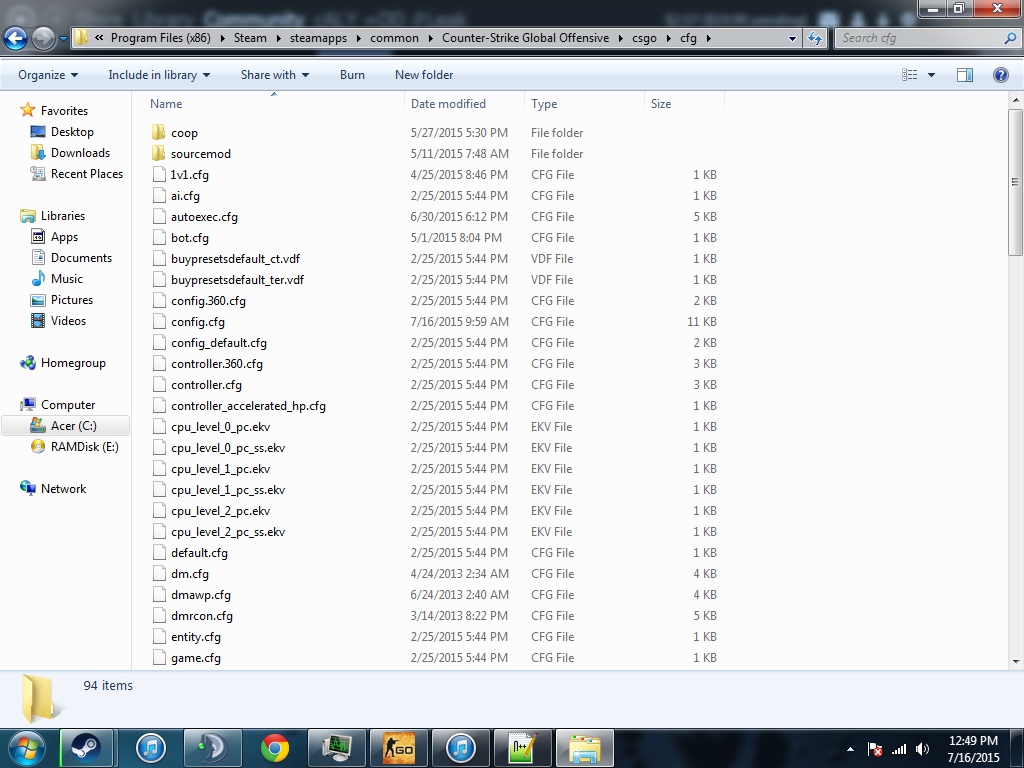Click the Forward navigation arrow
1024x768 pixels.
pyautogui.click(x=43, y=38)
